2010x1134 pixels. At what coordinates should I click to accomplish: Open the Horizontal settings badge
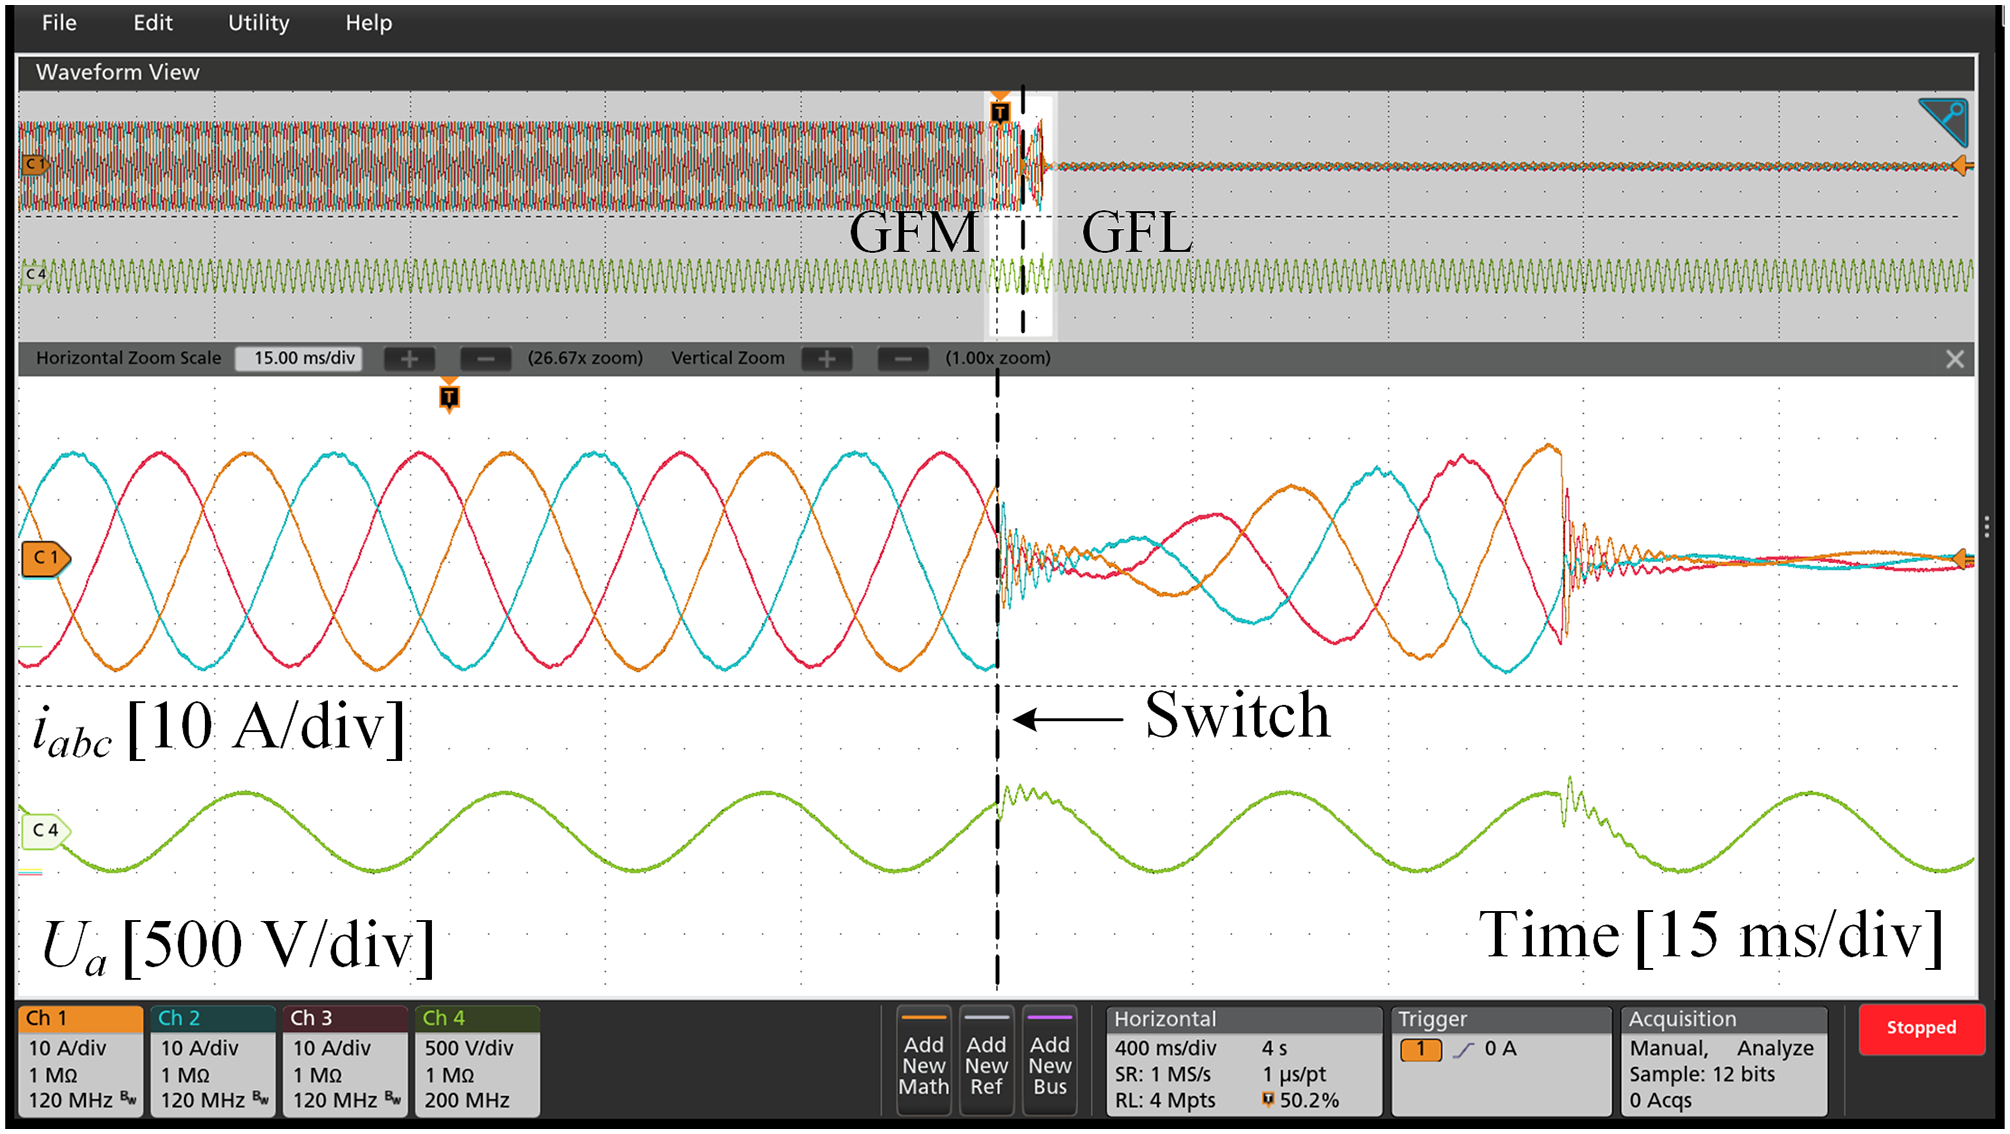[x=1244, y=1060]
